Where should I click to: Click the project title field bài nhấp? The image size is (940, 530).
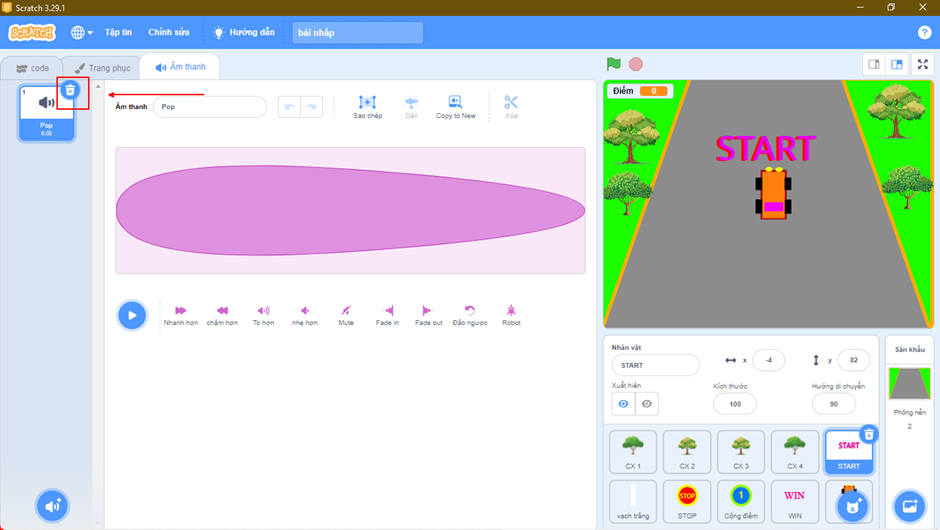357,32
